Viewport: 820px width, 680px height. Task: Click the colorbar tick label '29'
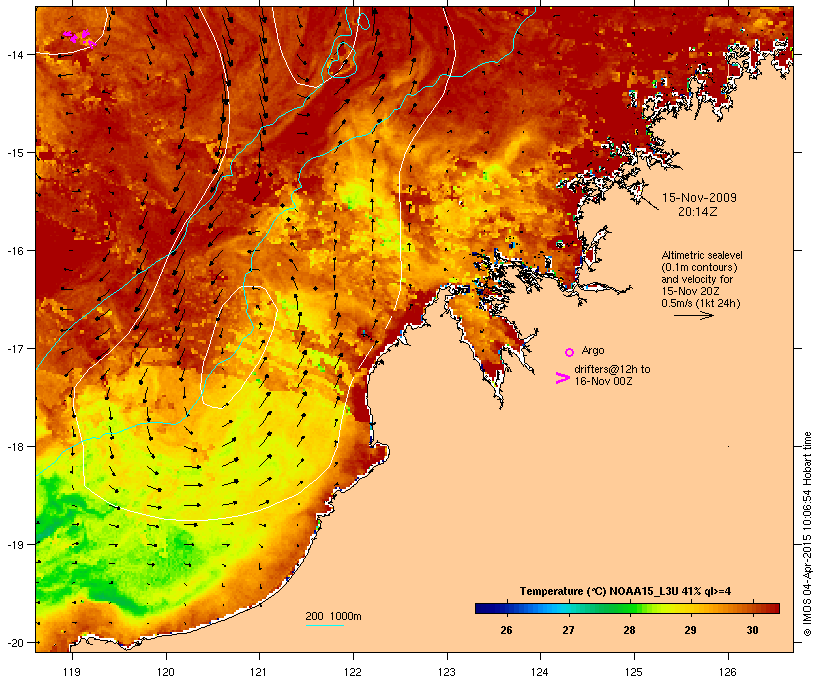pyautogui.click(x=690, y=630)
